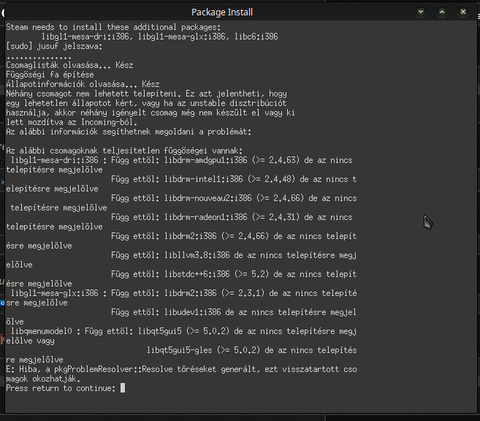480x421 pixels.
Task: Click the Package Install title text
Action: [222, 12]
